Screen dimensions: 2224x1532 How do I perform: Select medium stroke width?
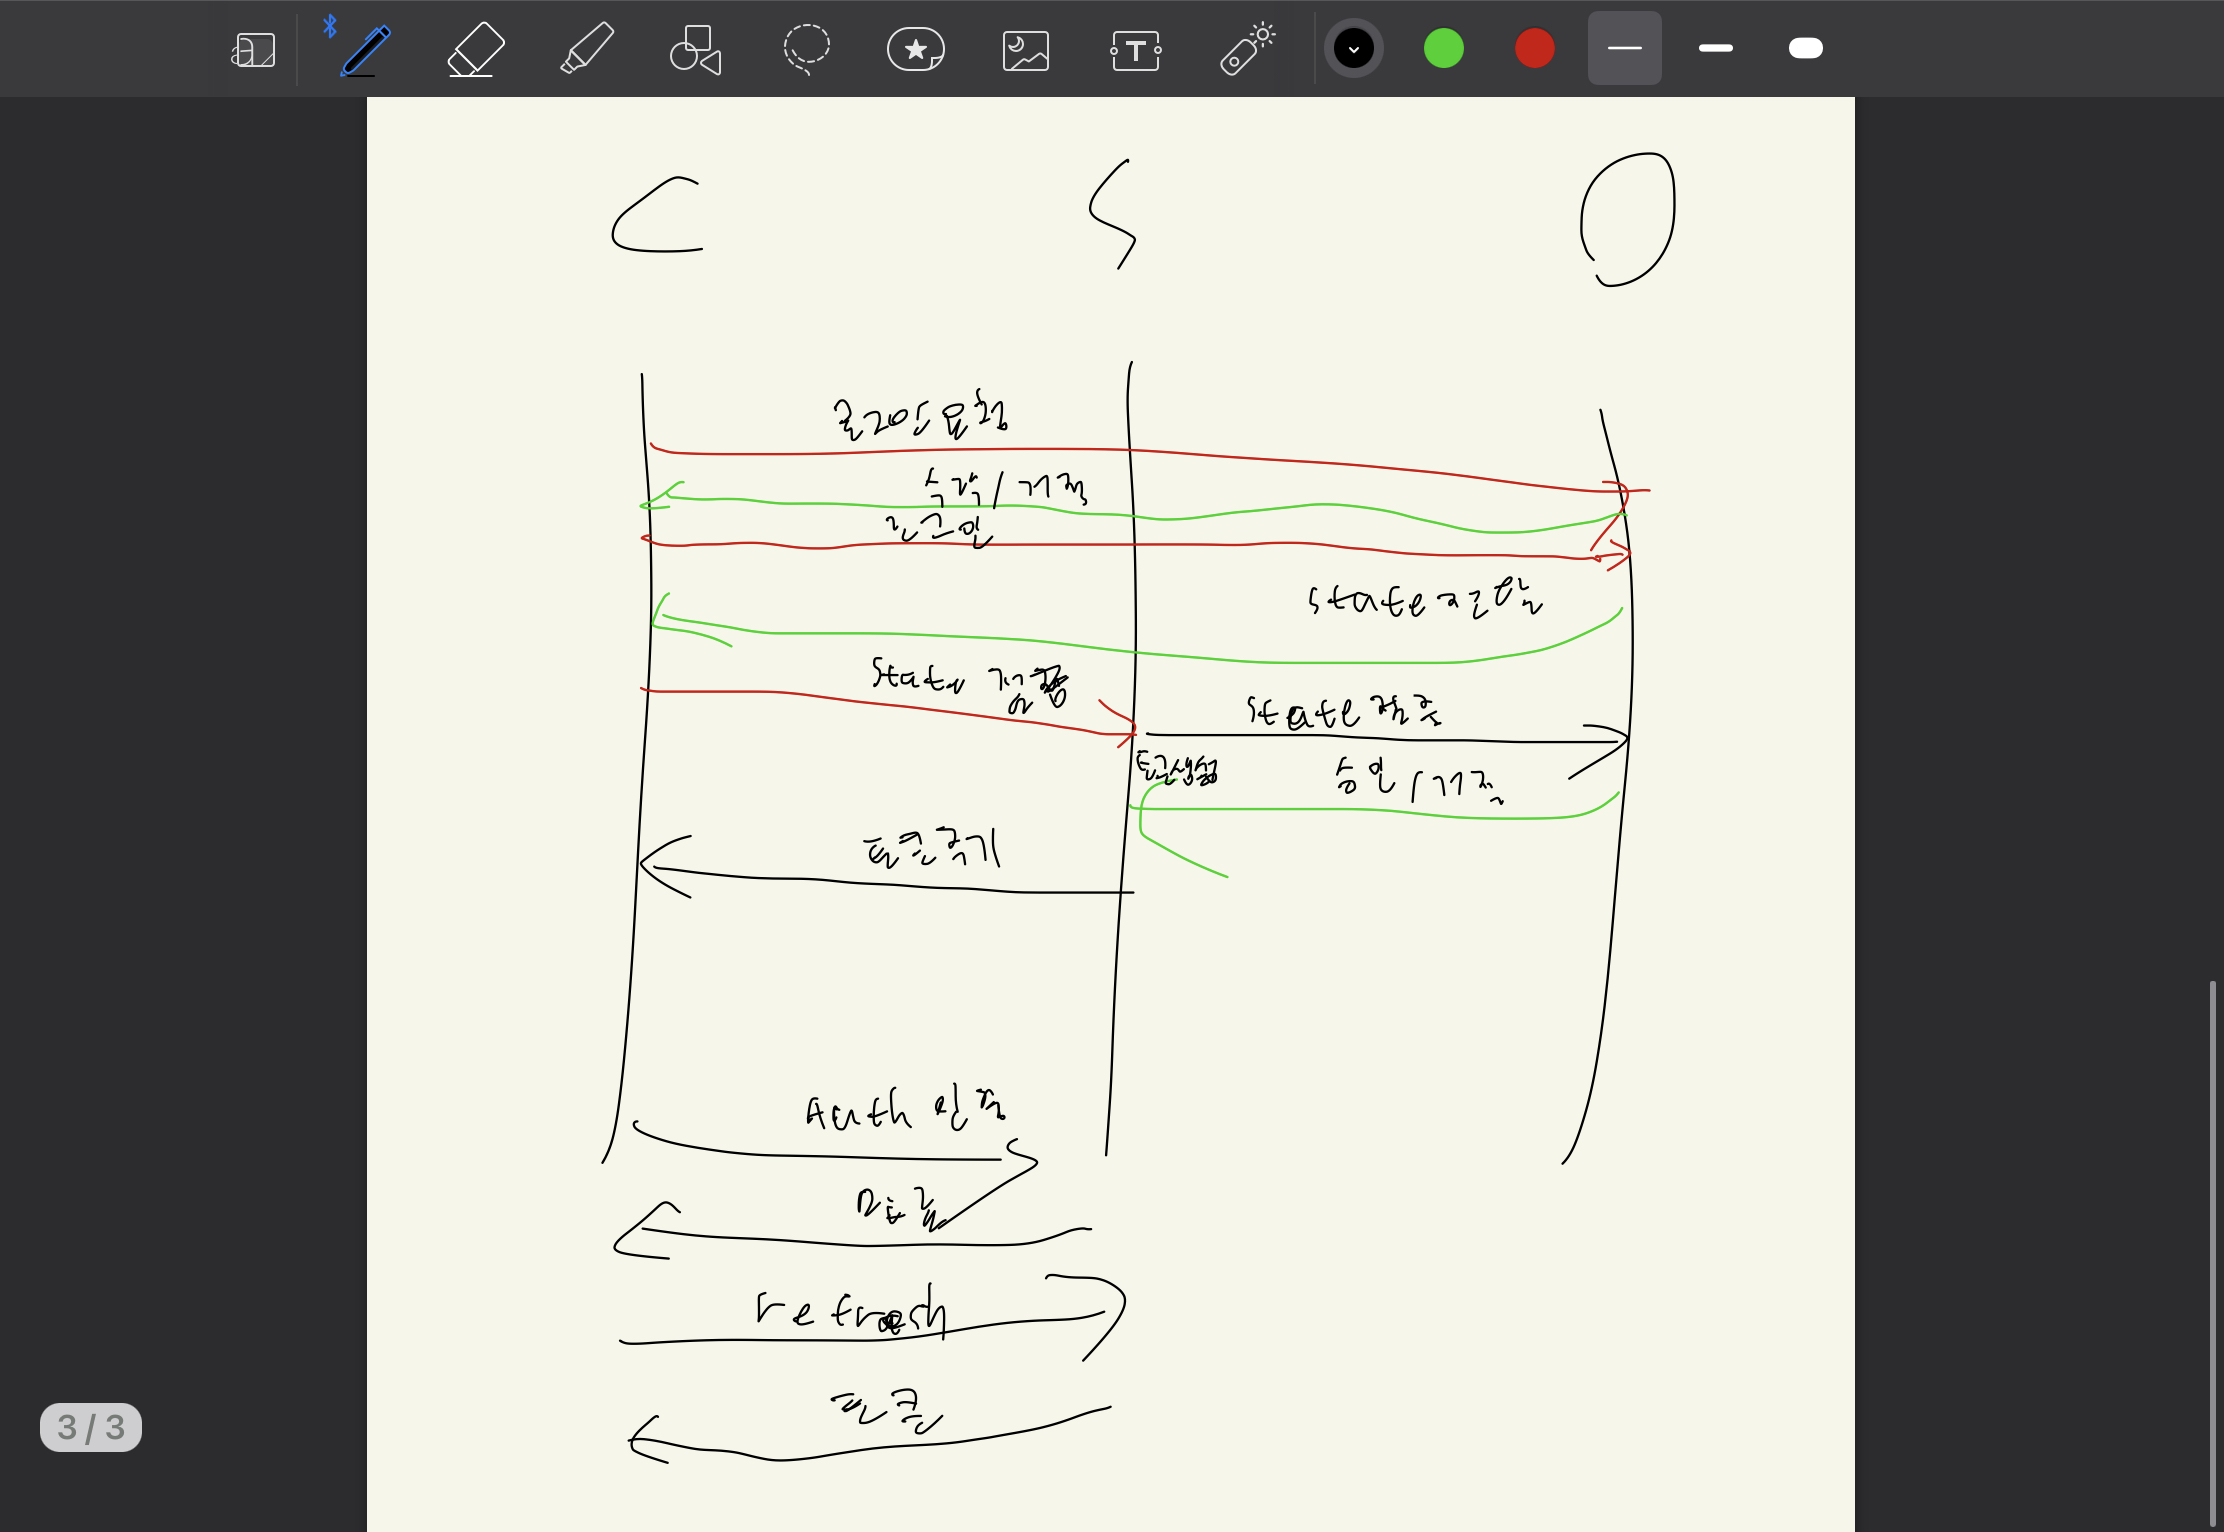click(x=1715, y=48)
